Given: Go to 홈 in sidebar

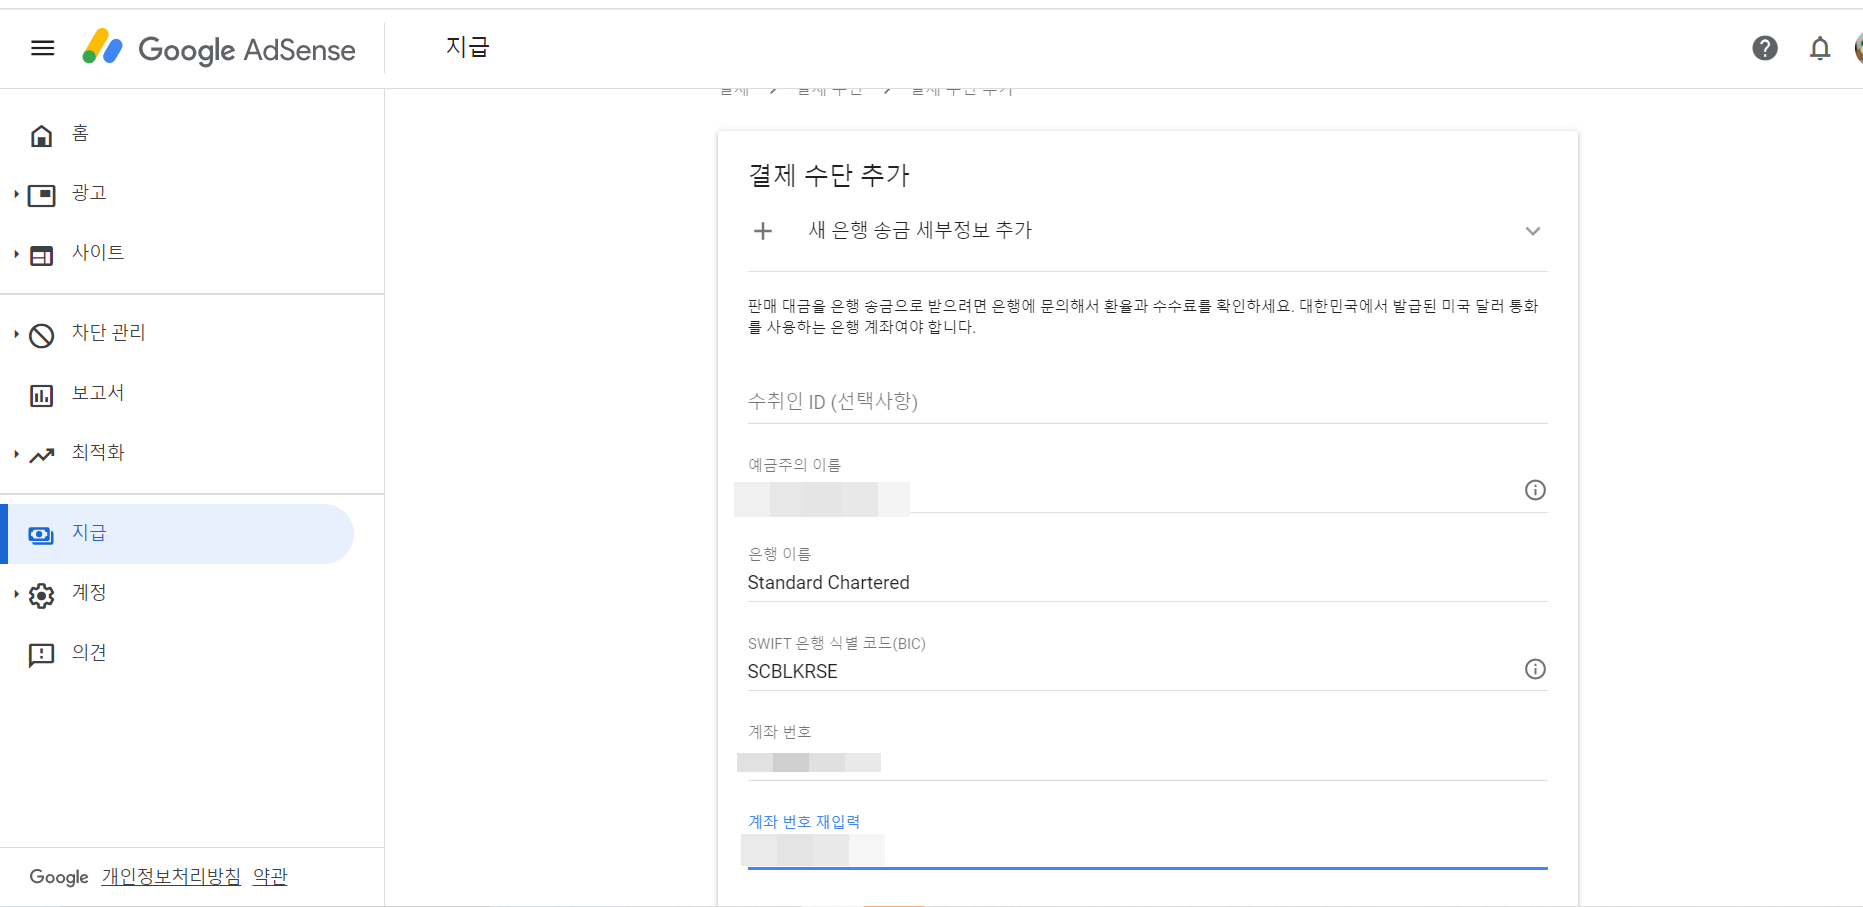Looking at the screenshot, I should click(x=177, y=134).
